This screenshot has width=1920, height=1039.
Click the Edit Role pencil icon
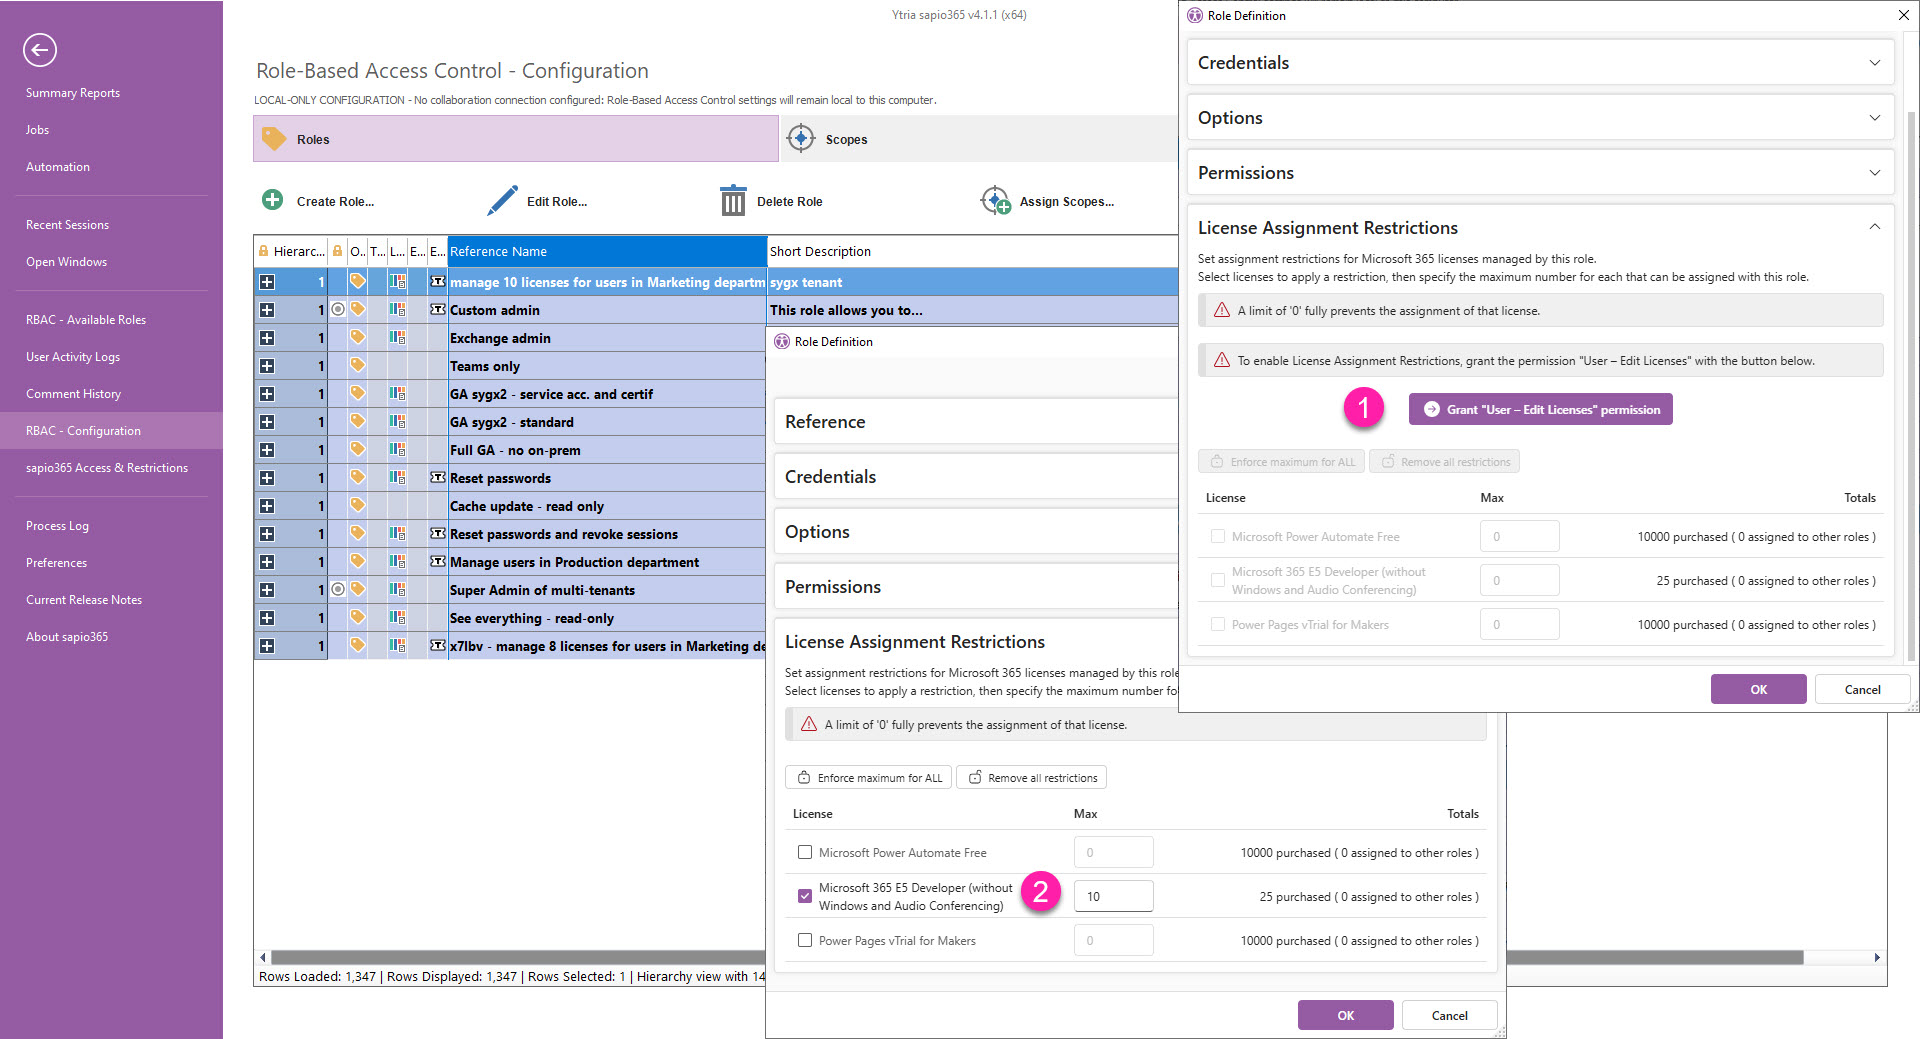click(x=502, y=200)
